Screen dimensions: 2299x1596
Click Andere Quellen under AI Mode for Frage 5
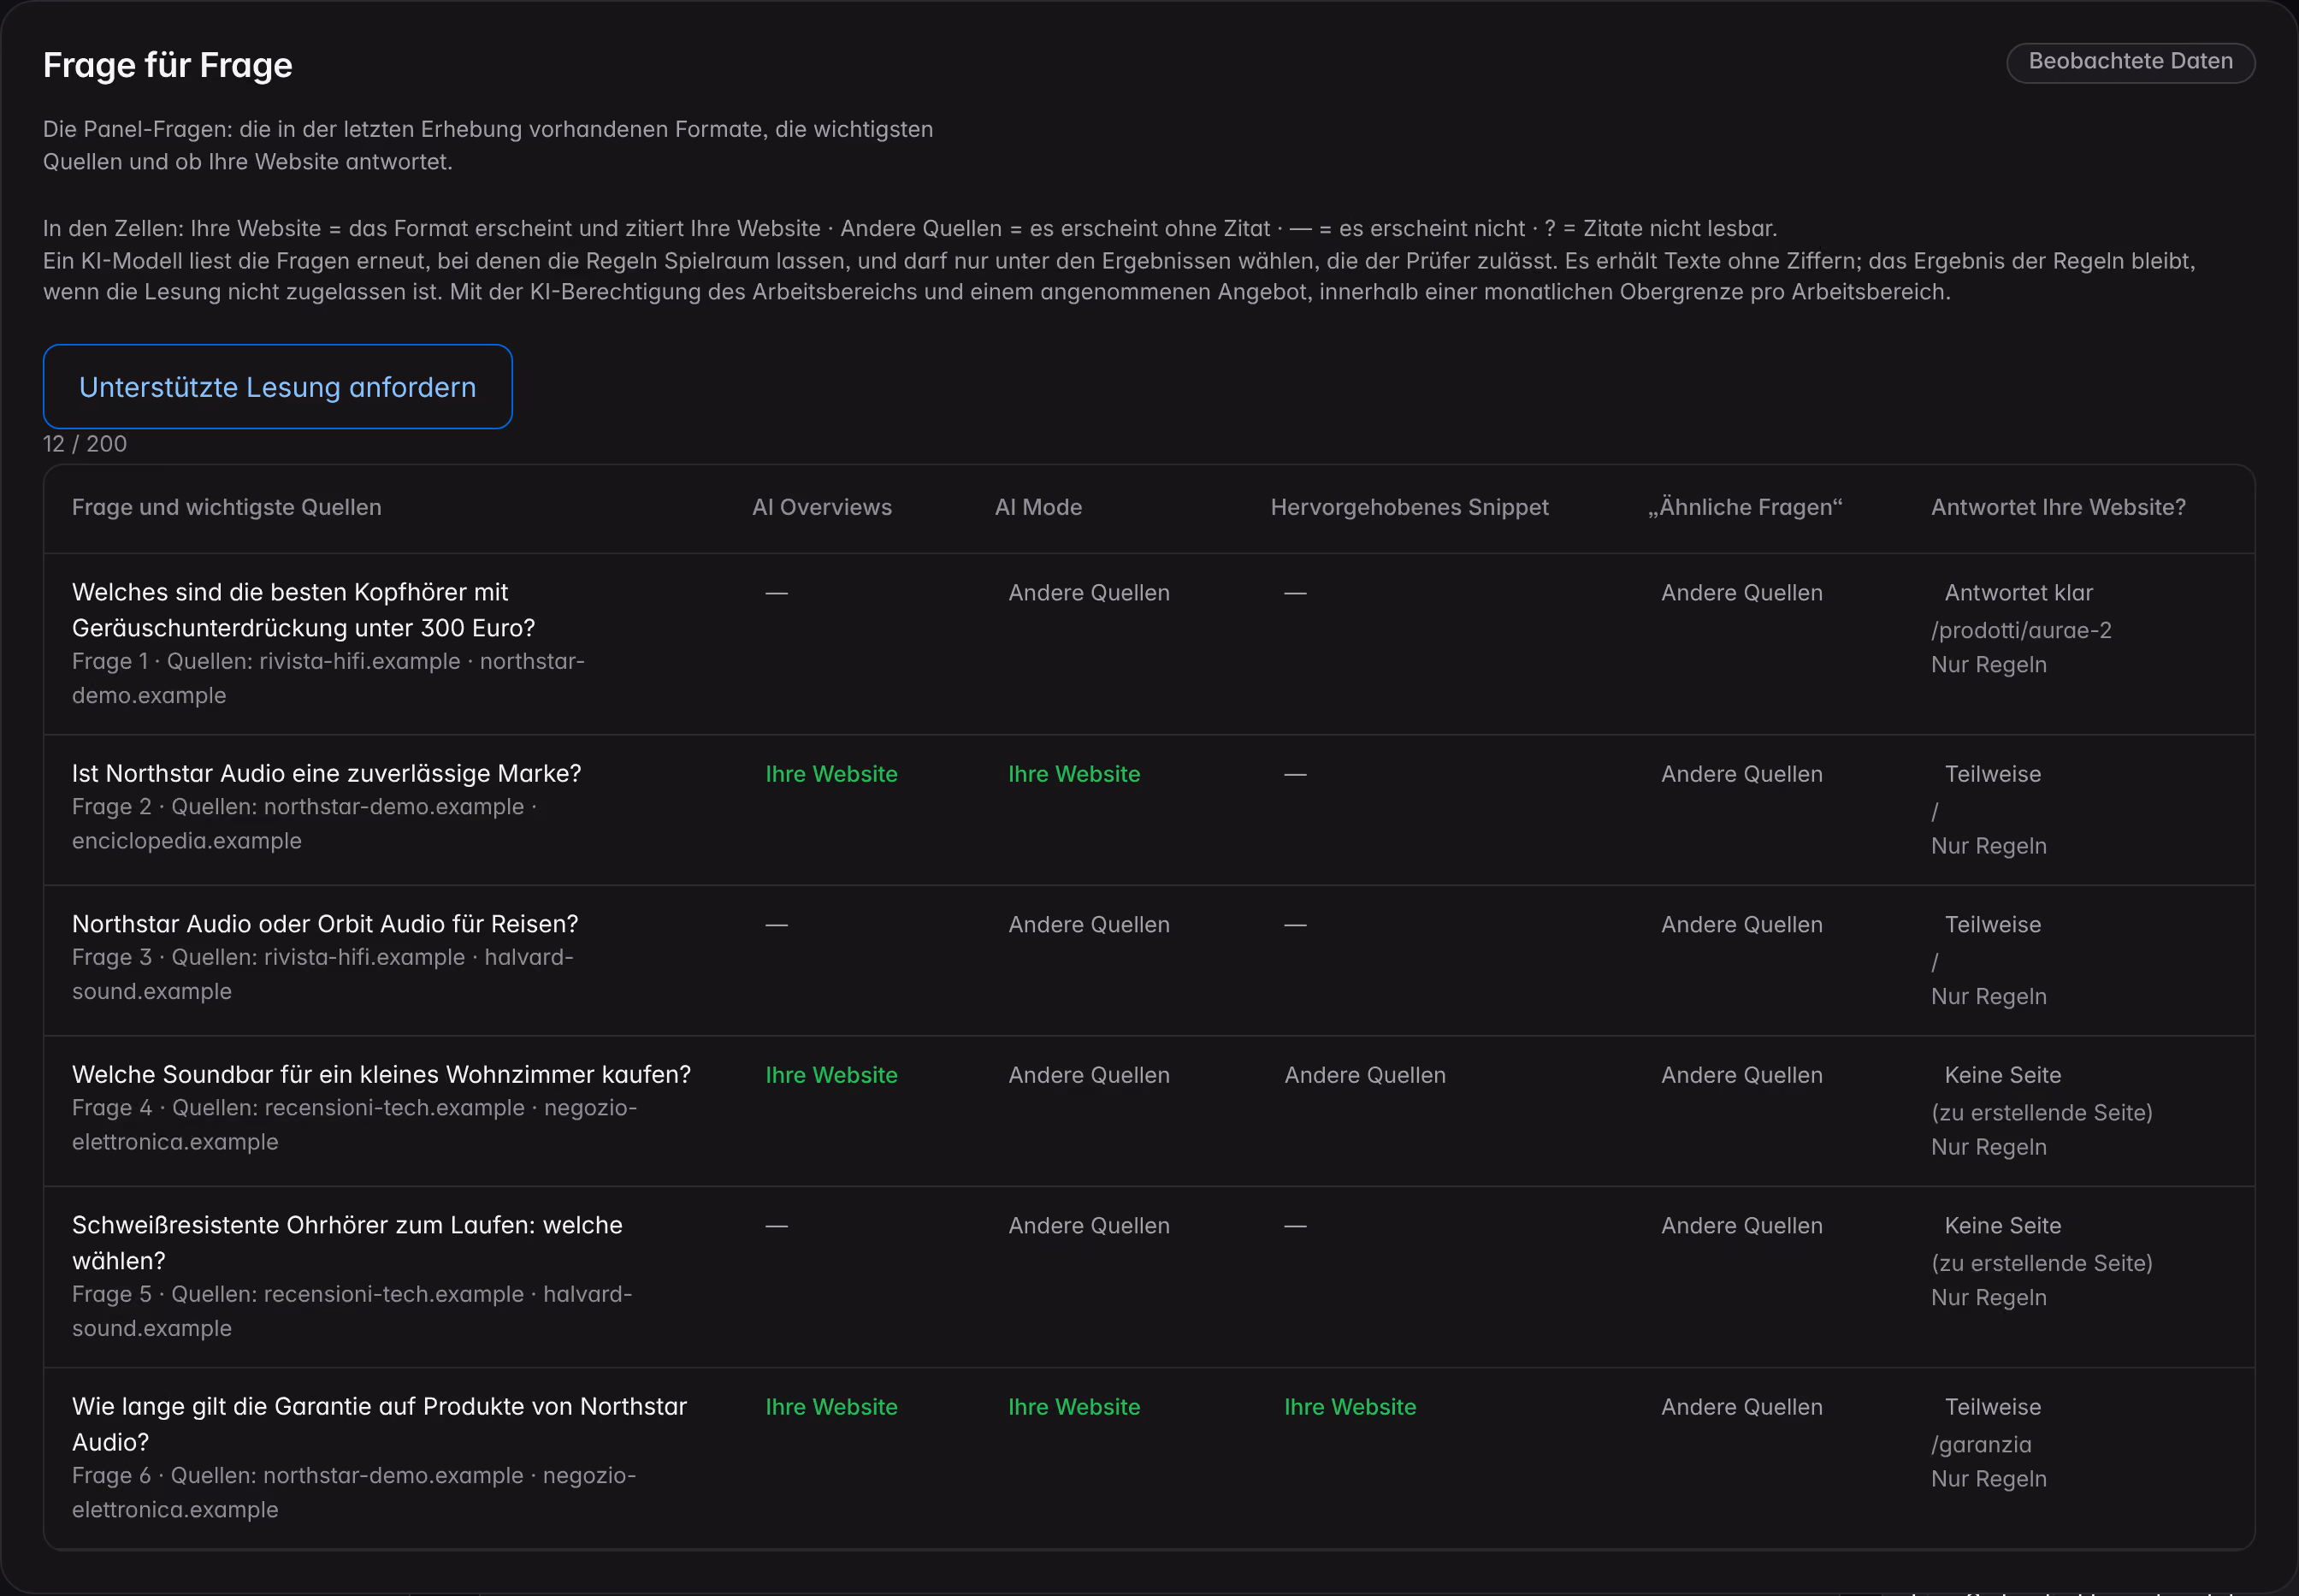pos(1088,1226)
